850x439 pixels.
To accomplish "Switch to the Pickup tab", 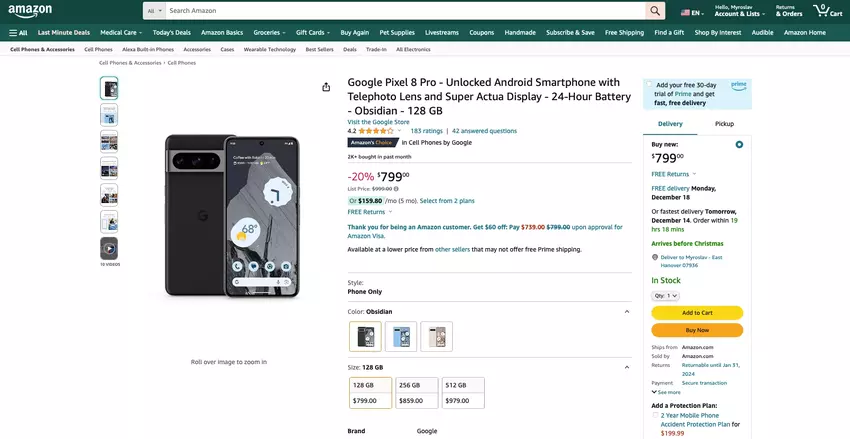I will [x=724, y=124].
